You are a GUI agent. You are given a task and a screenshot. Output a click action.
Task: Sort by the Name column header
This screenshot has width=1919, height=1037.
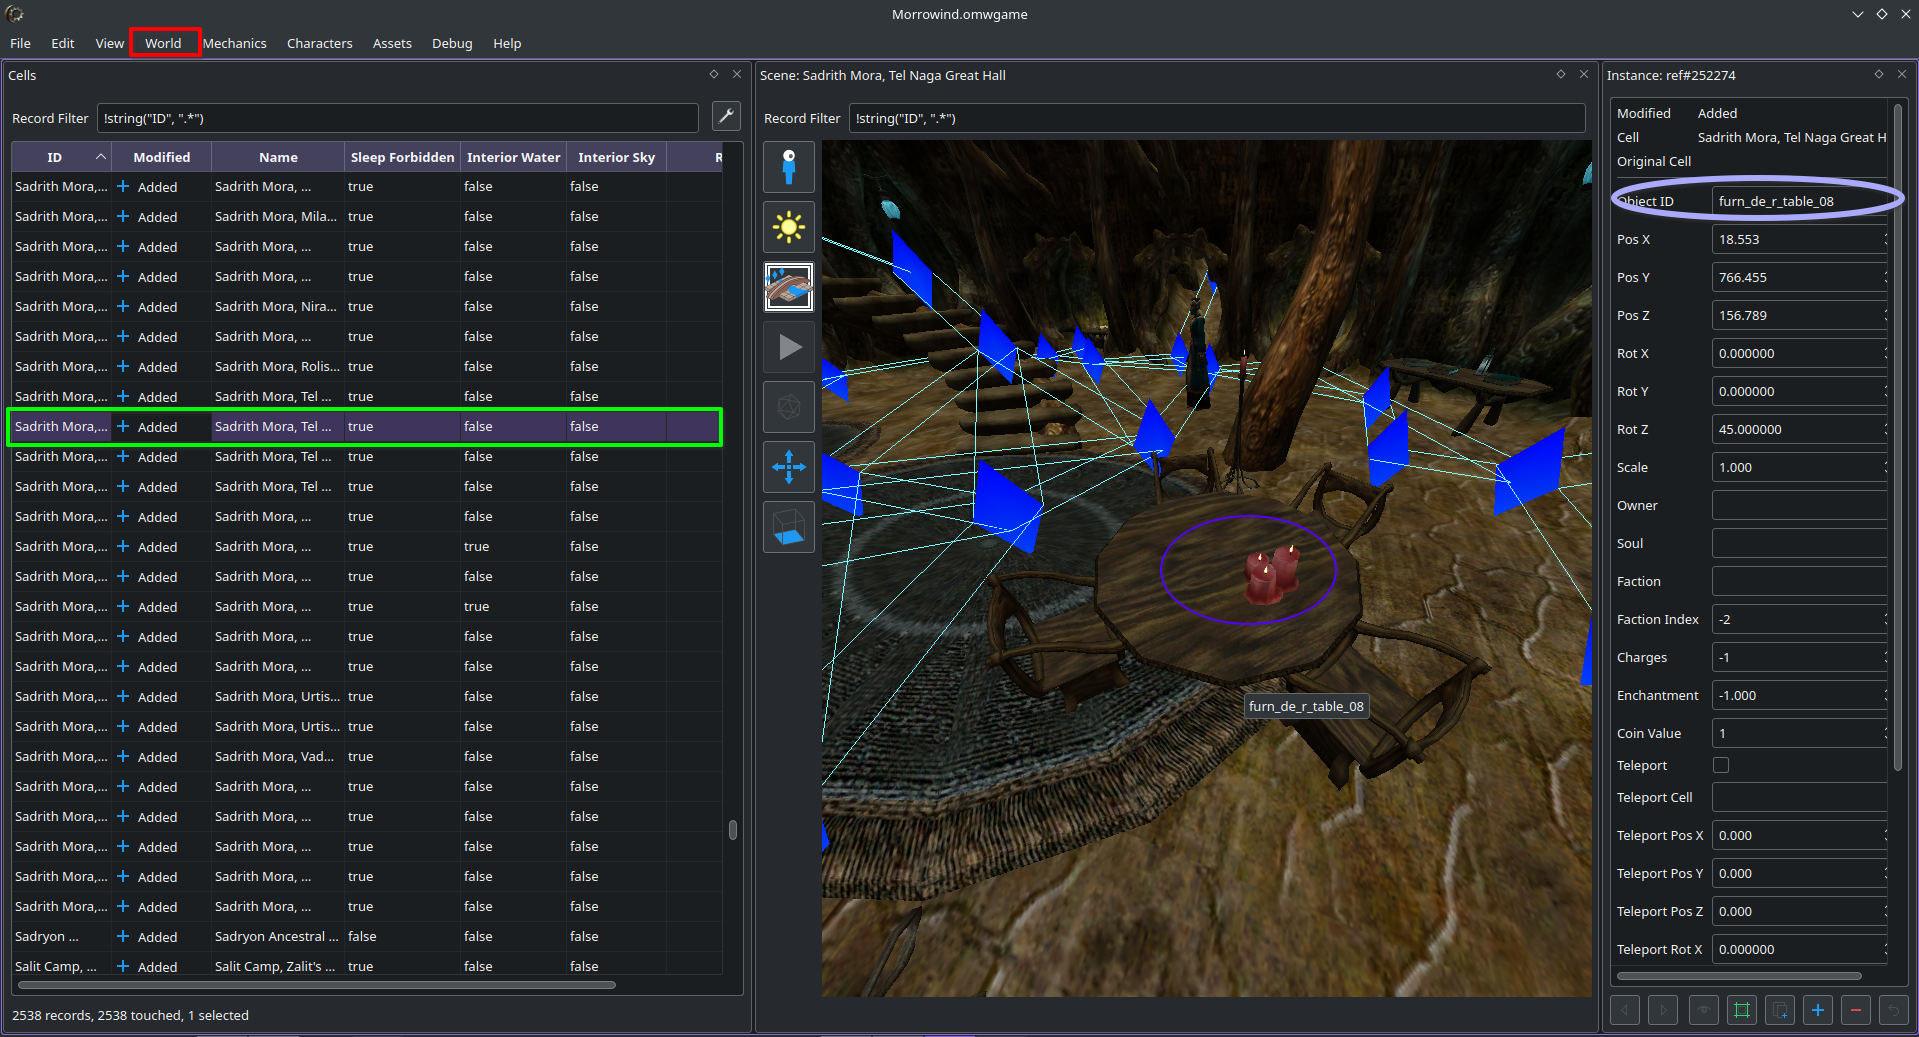278,157
